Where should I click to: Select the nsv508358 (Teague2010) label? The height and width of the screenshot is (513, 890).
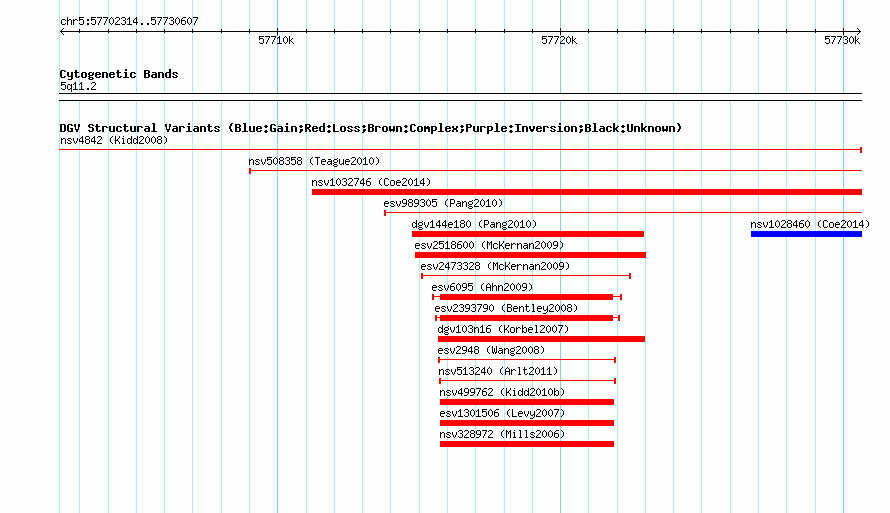coord(314,161)
